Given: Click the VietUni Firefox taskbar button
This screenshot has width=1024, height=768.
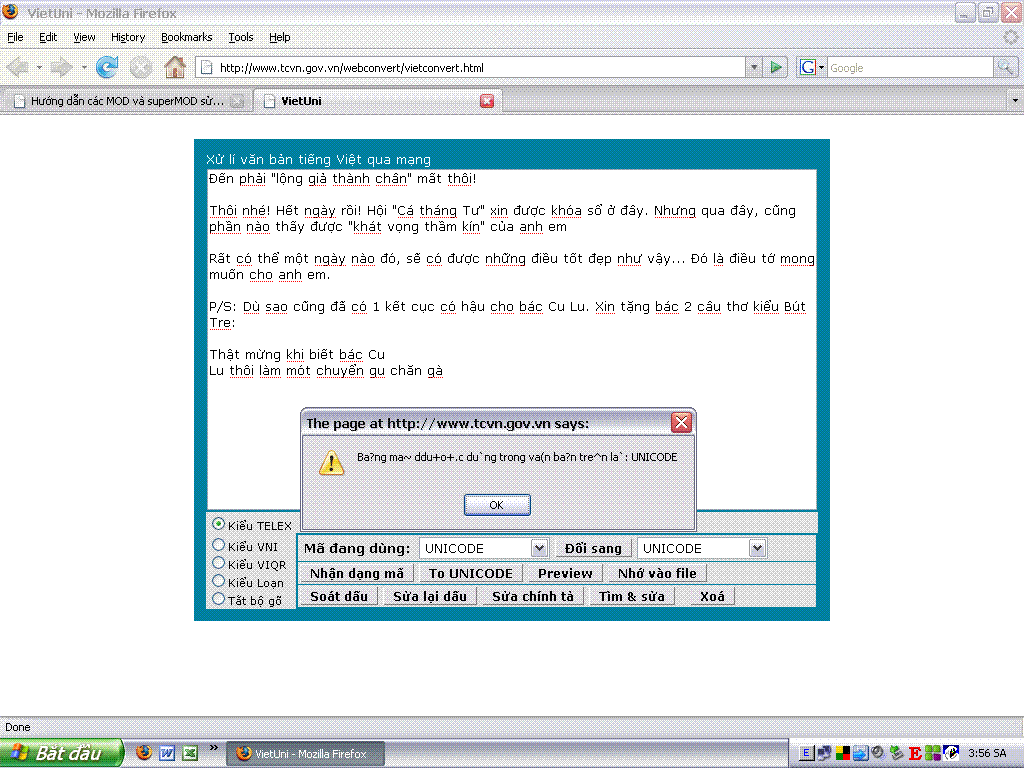Looking at the screenshot, I should click(305, 754).
